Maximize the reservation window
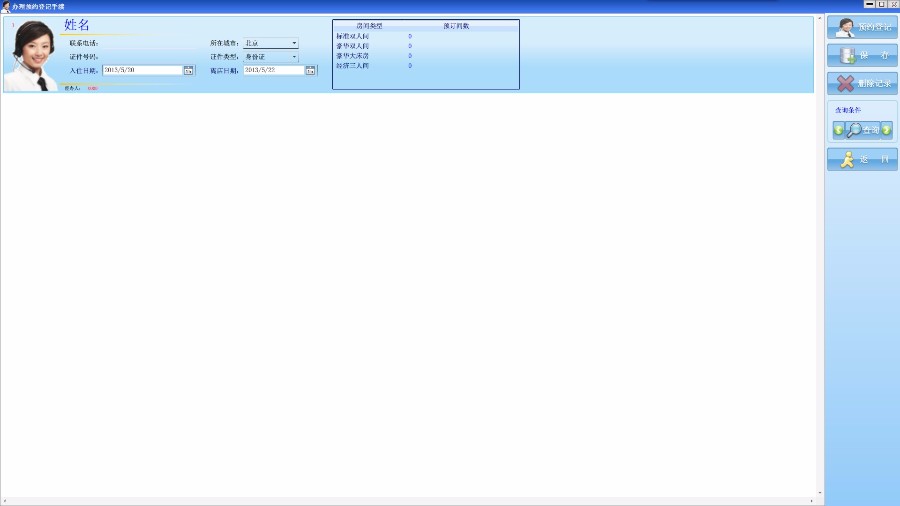This screenshot has width=900, height=506. click(x=882, y=4)
